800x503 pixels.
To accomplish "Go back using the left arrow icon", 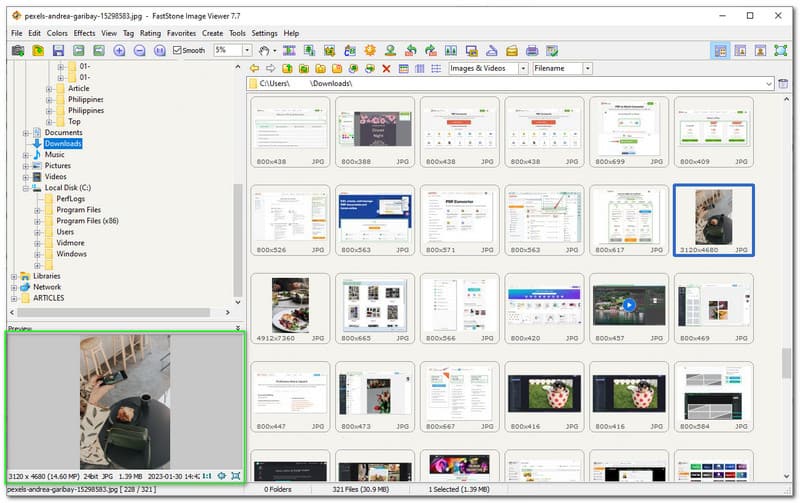I will (x=254, y=68).
